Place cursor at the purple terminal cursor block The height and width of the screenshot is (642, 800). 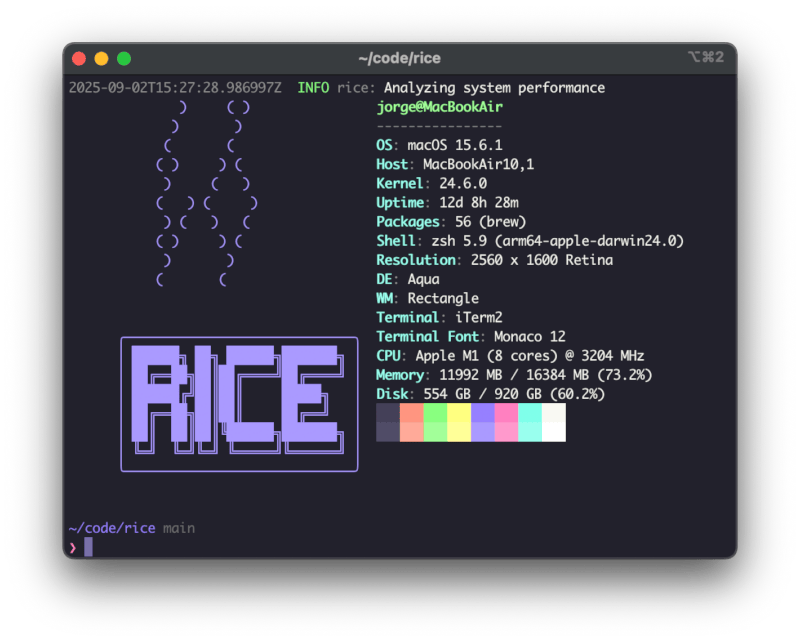88,547
